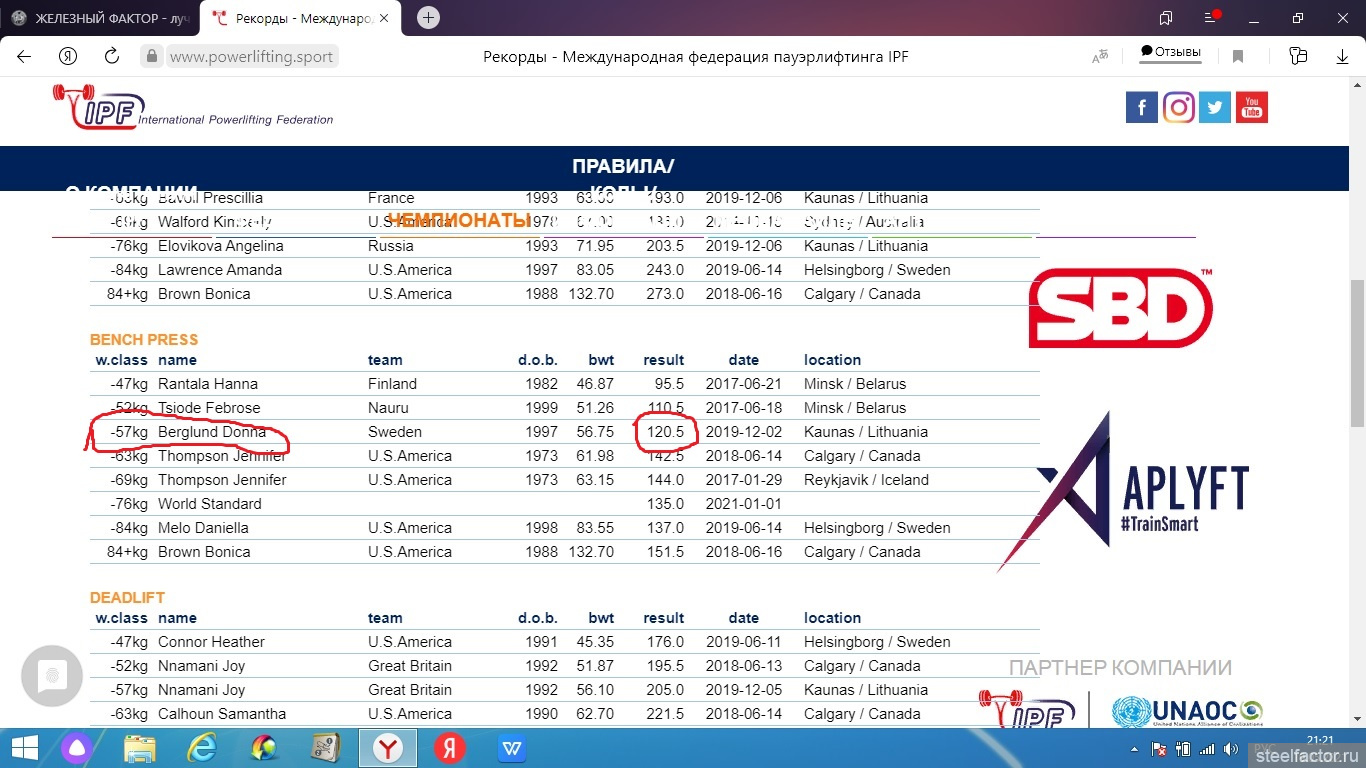Switch to ЖЕЛЕЗНЫЙ ФАКТОР tab
The height and width of the screenshot is (768, 1366).
(x=100, y=18)
